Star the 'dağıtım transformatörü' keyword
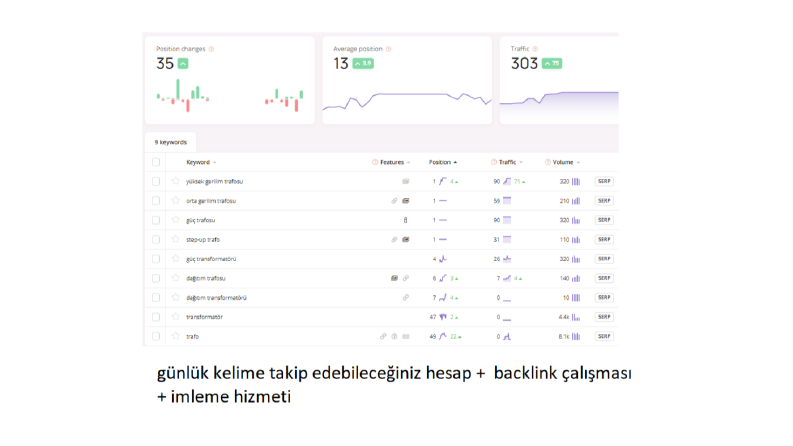This screenshot has width=793, height=446. (x=175, y=297)
